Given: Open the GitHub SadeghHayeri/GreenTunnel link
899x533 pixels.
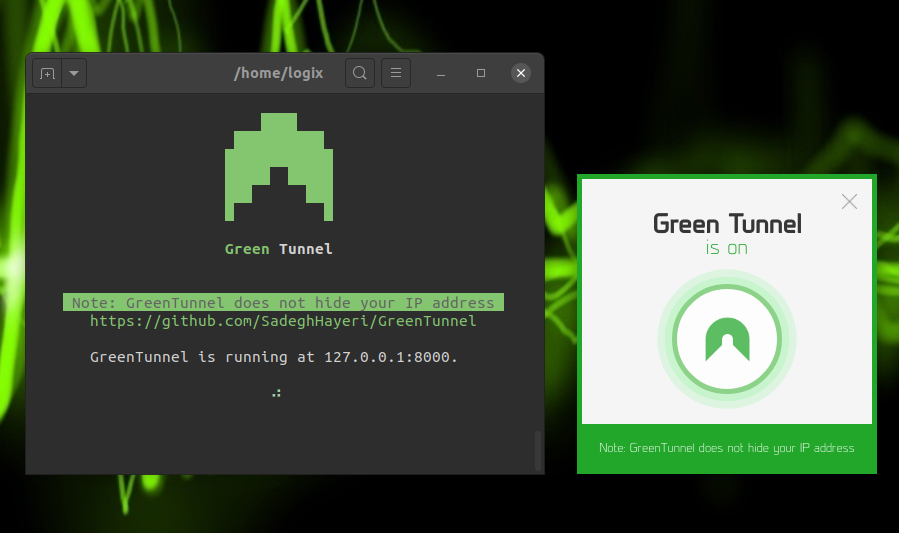Looking at the screenshot, I should pos(283,321).
